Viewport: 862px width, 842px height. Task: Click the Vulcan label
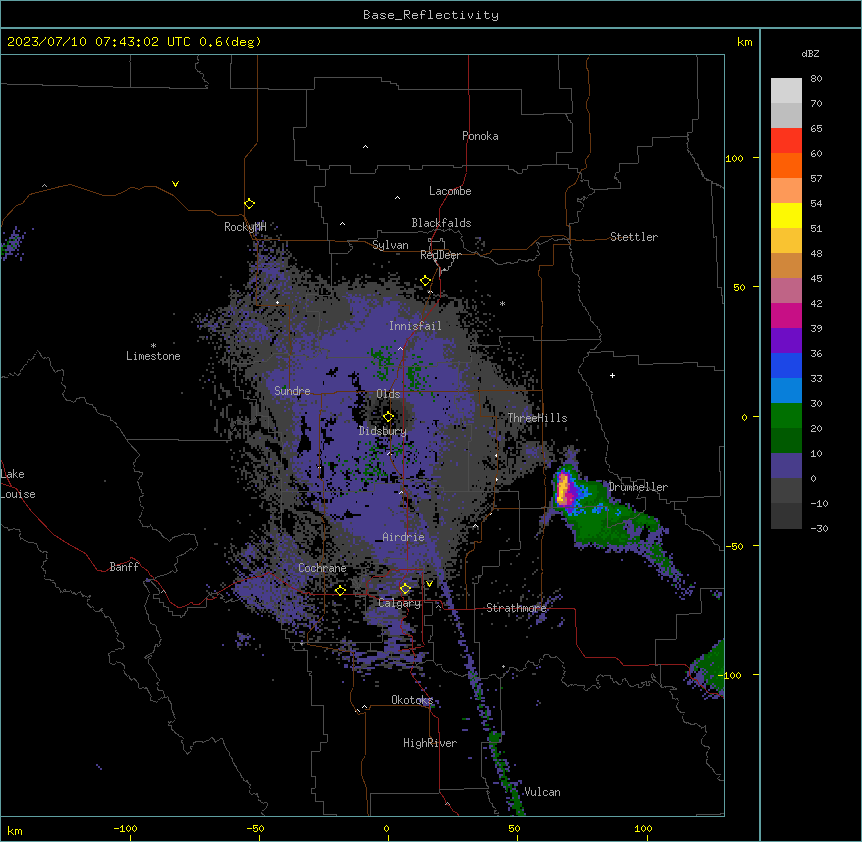click(x=542, y=792)
